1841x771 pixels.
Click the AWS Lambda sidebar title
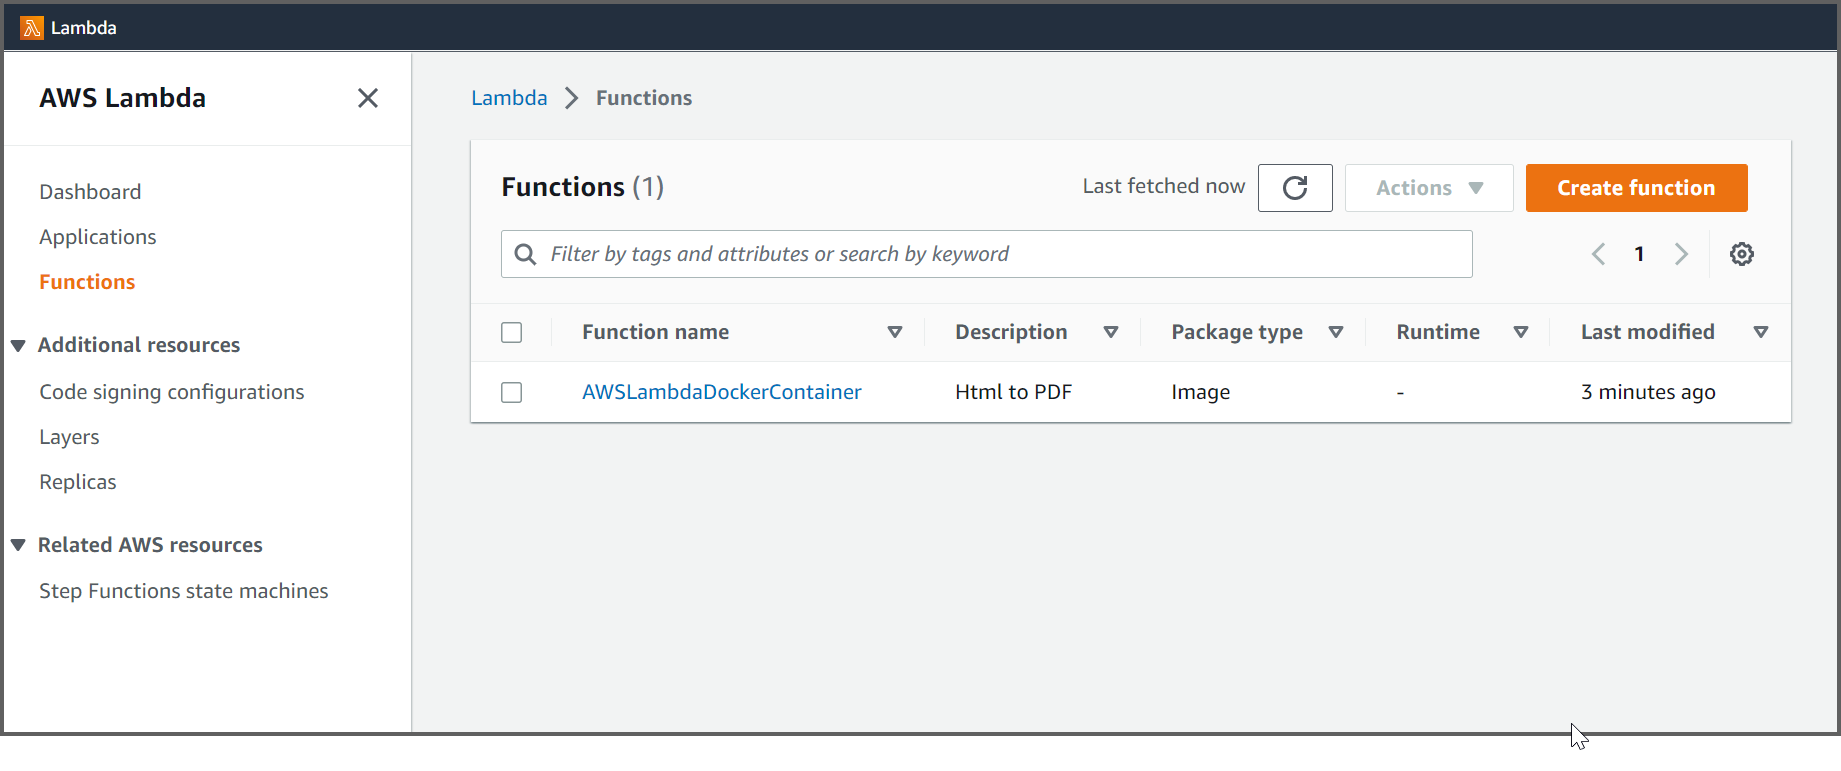123,98
